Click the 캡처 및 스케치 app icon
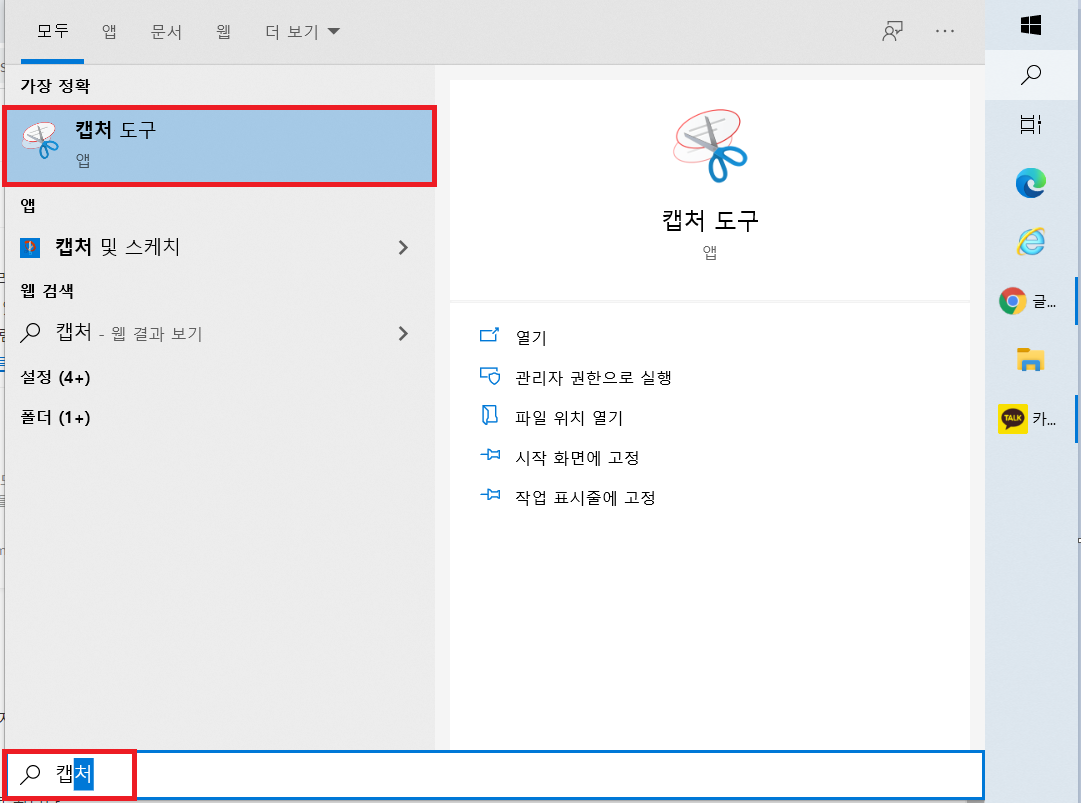The height and width of the screenshot is (803, 1081). pos(30,247)
